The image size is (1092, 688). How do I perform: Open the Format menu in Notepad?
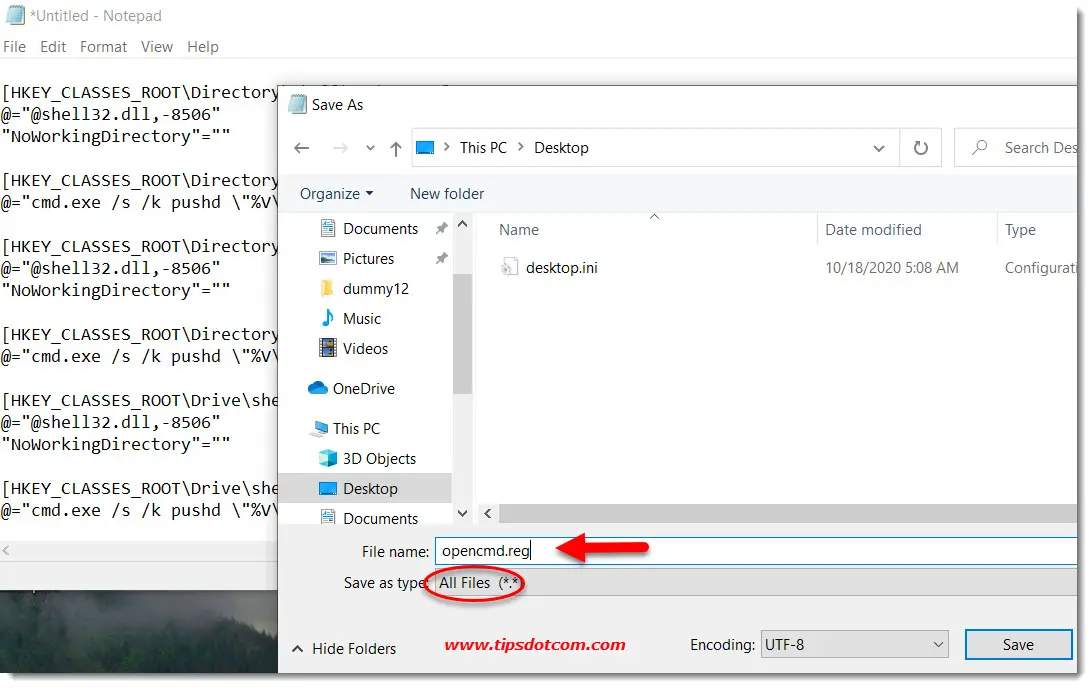(103, 46)
